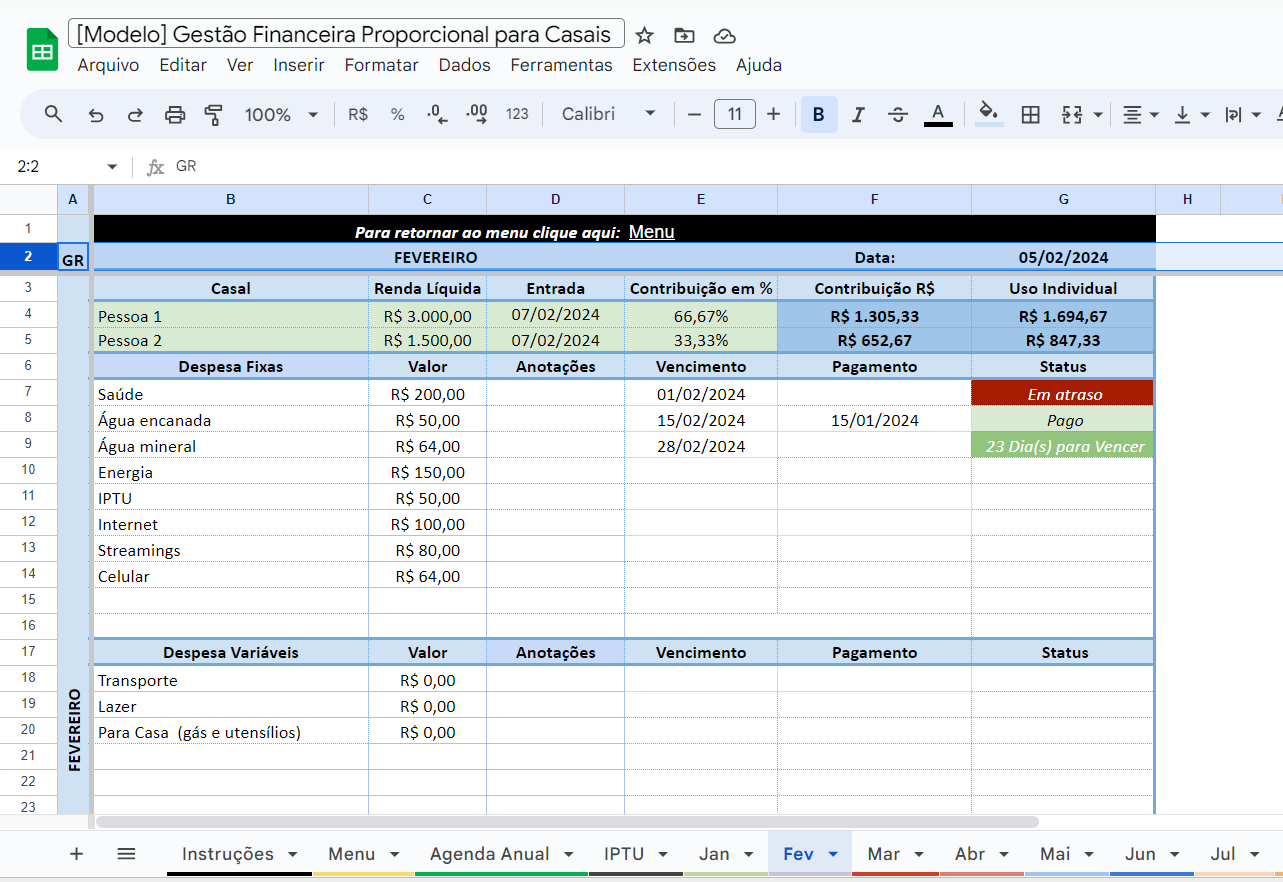Image resolution: width=1283 pixels, height=882 pixels.
Task: Open the Extensões menu
Action: click(x=674, y=65)
